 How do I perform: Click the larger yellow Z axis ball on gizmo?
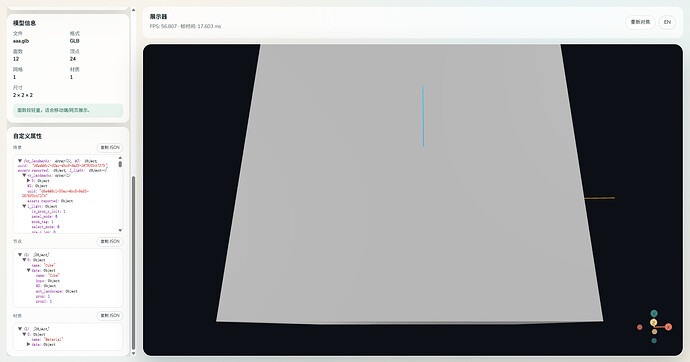[653, 323]
